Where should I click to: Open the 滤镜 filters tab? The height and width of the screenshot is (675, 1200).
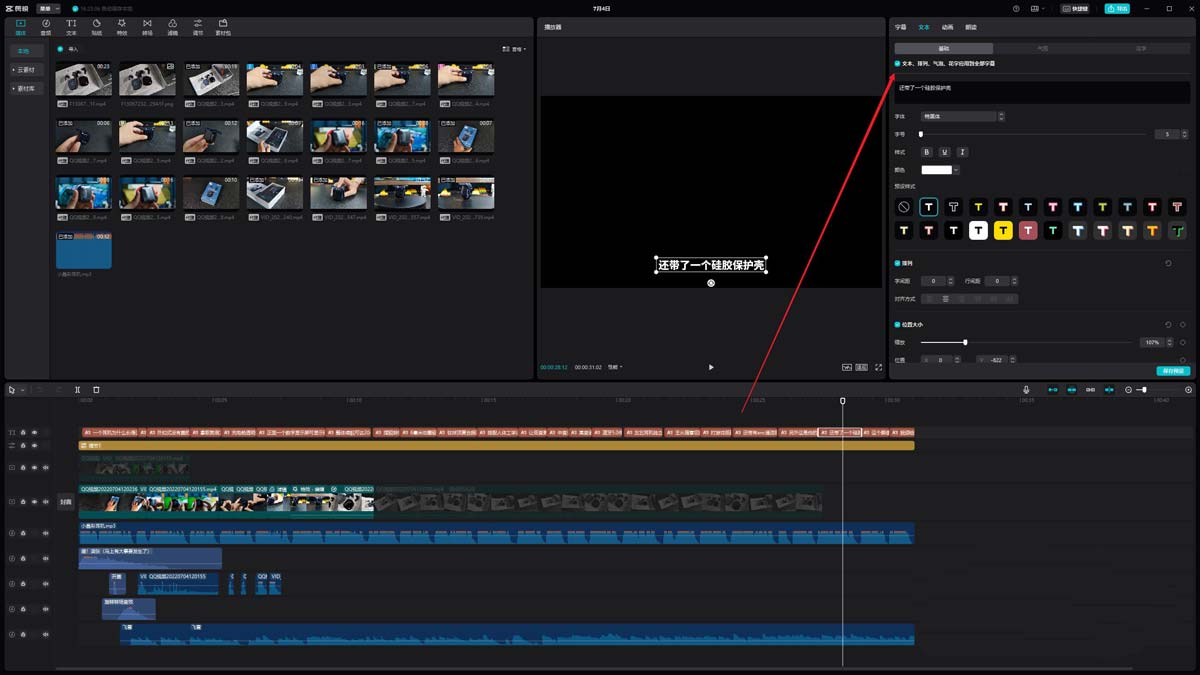point(172,26)
